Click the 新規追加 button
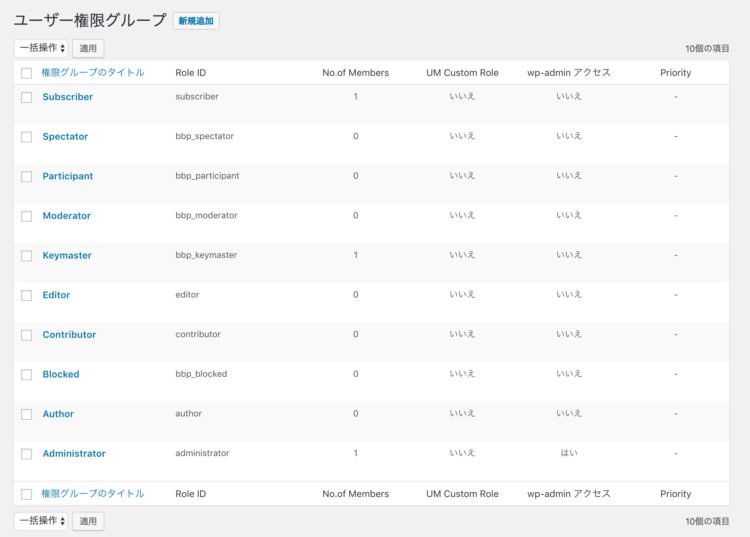The height and width of the screenshot is (537, 750). [x=196, y=21]
